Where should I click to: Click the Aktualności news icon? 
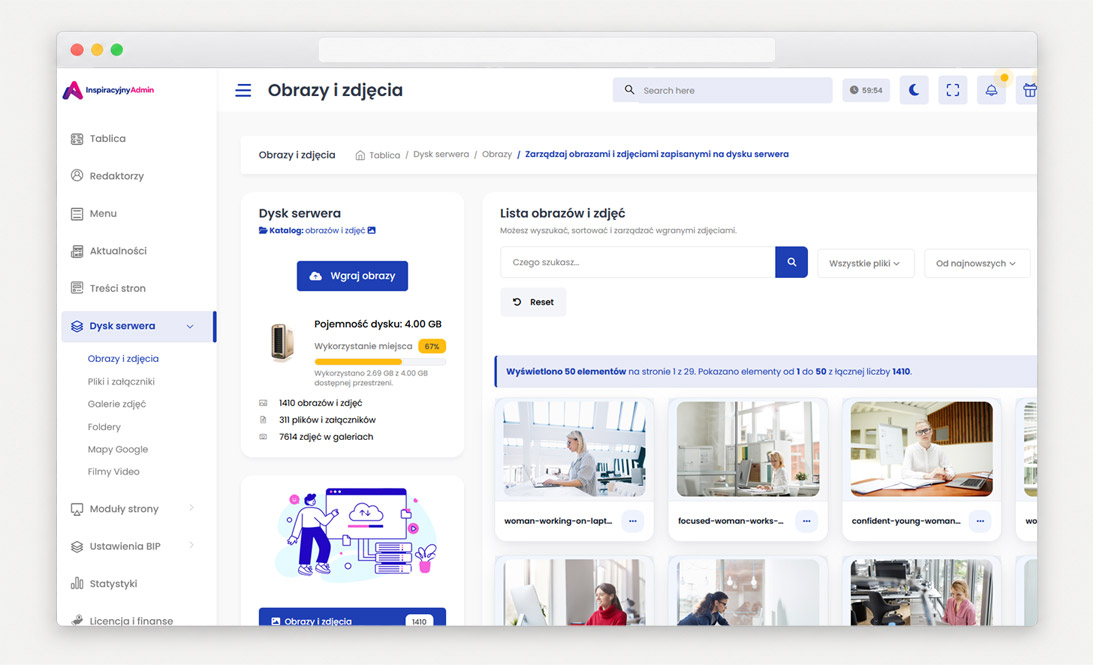pyautogui.click(x=77, y=251)
